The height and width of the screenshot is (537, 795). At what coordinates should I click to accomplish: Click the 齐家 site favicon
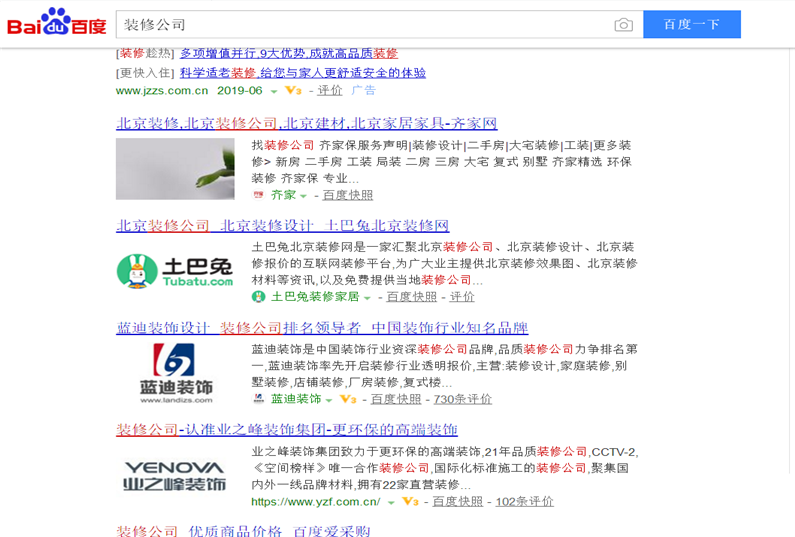click(259, 195)
